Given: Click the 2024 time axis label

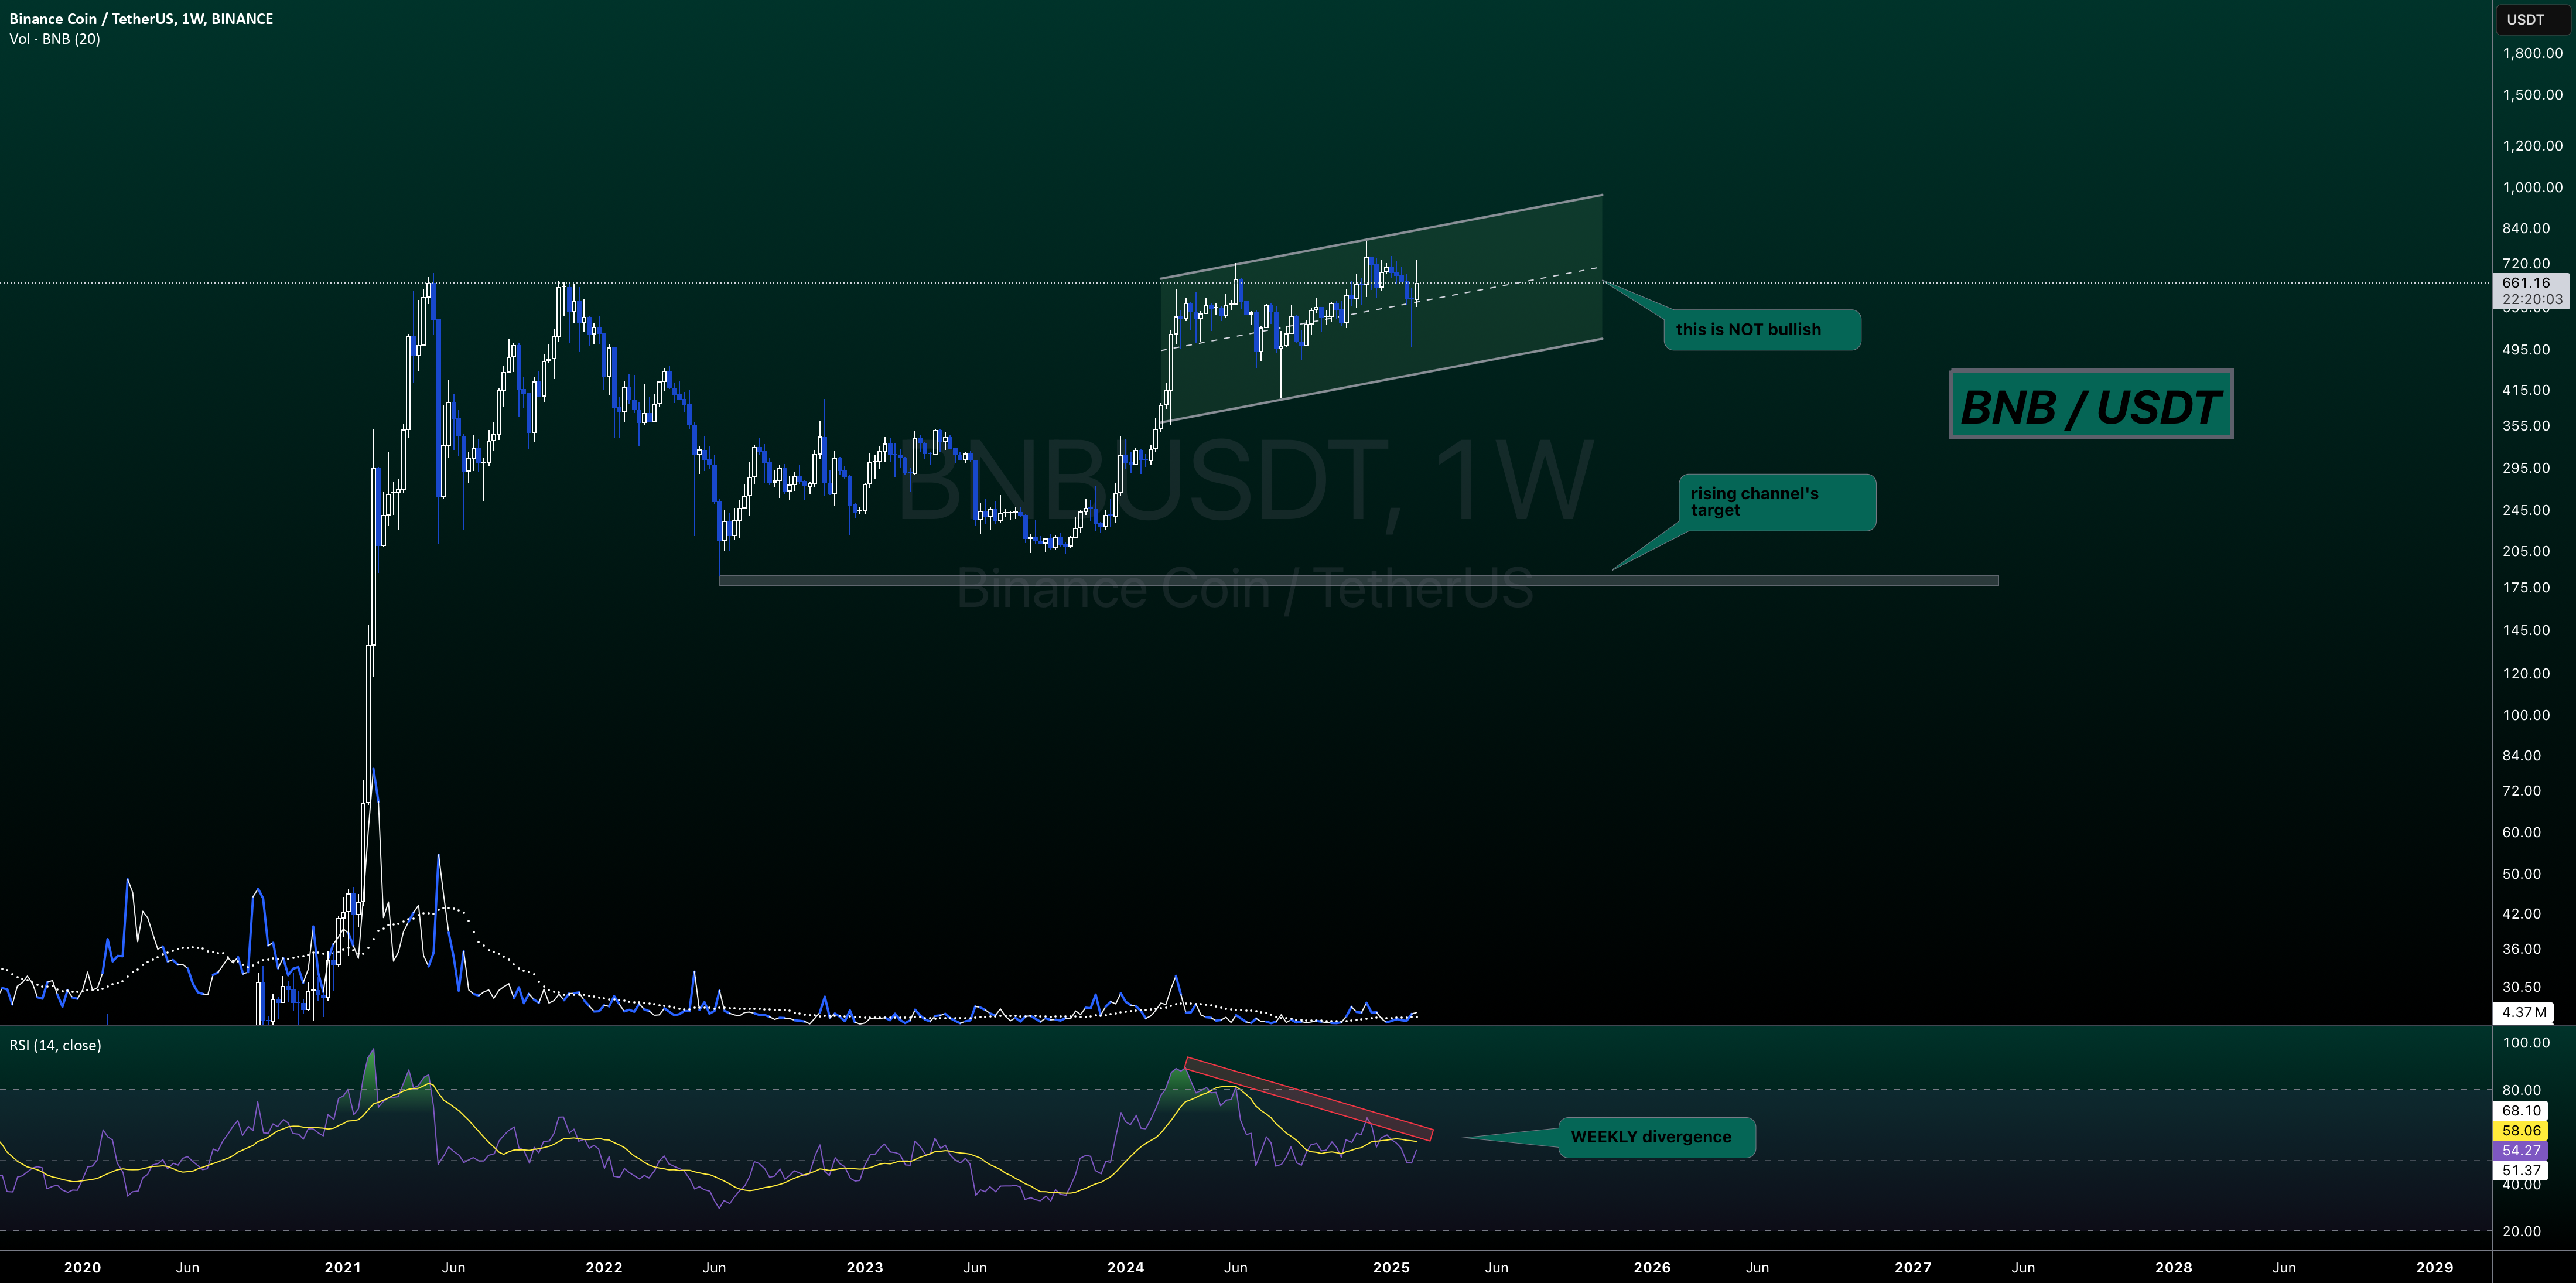Looking at the screenshot, I should pyautogui.click(x=1126, y=1267).
